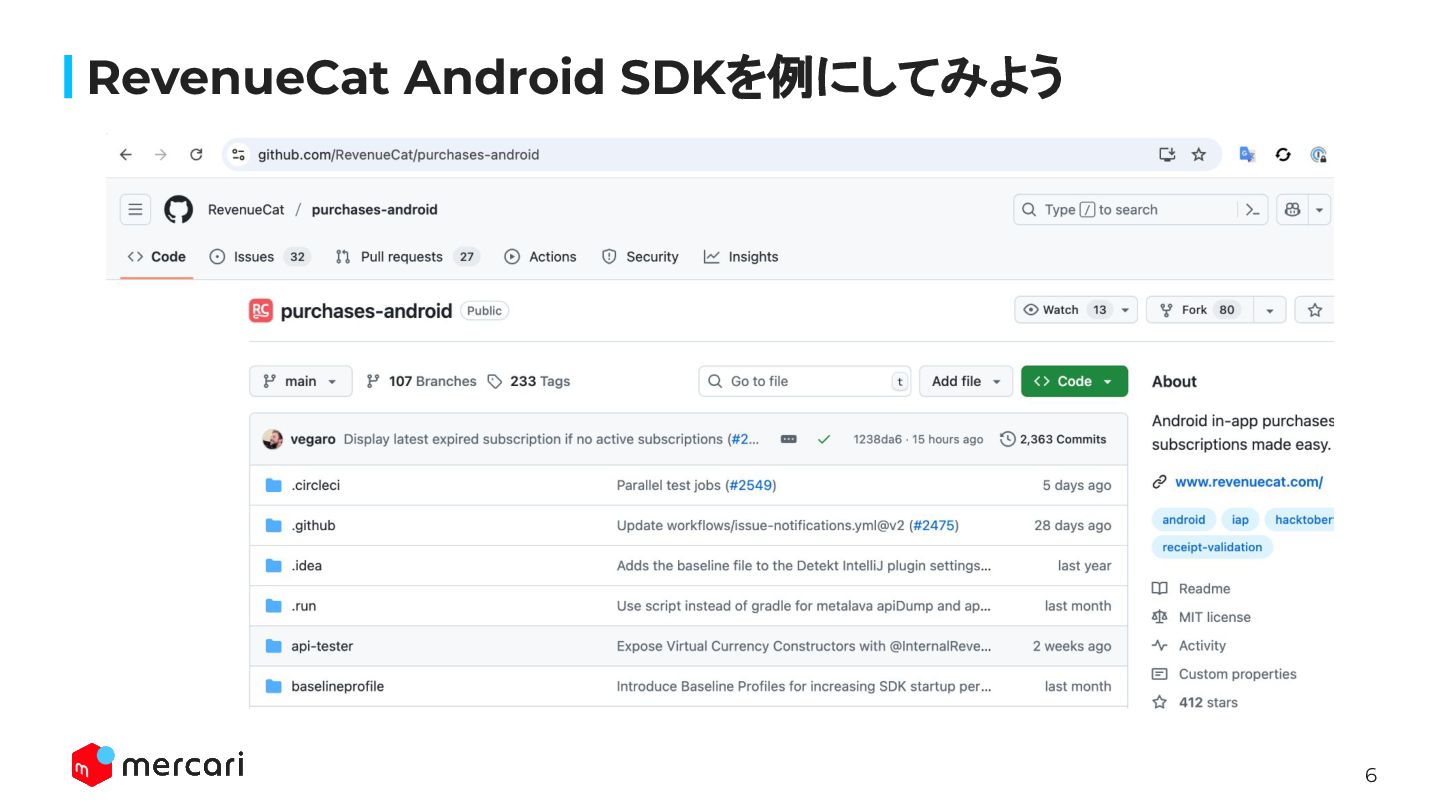1440x810 pixels.
Task: Open the .run folder
Action: tap(304, 606)
